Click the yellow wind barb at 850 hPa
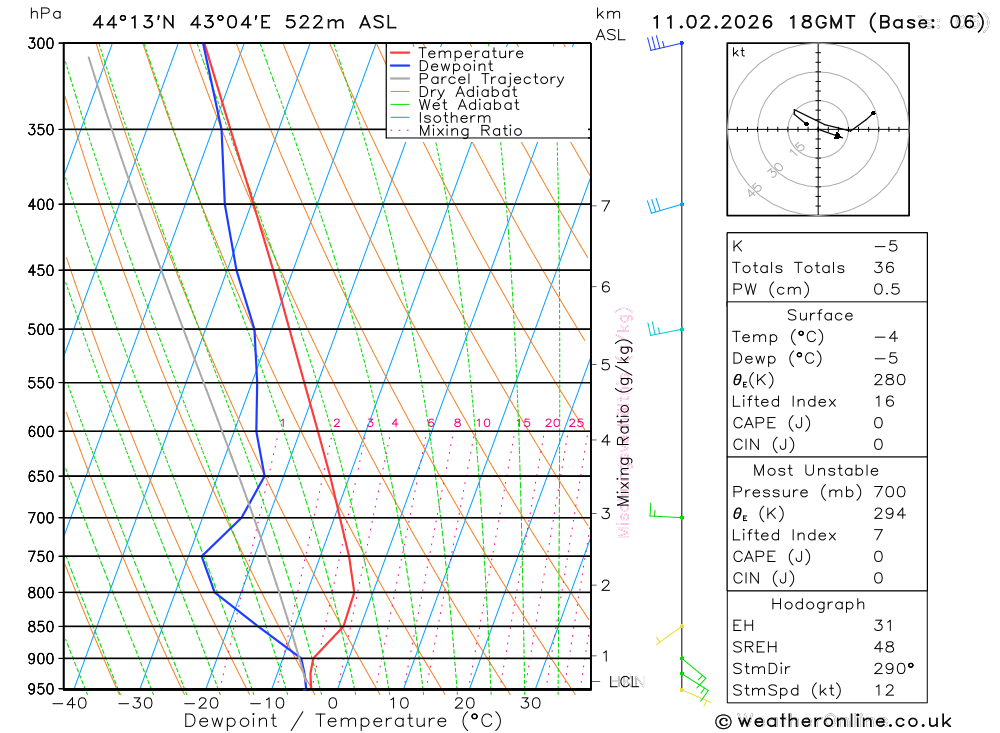This screenshot has width=1000, height=733. [x=669, y=634]
